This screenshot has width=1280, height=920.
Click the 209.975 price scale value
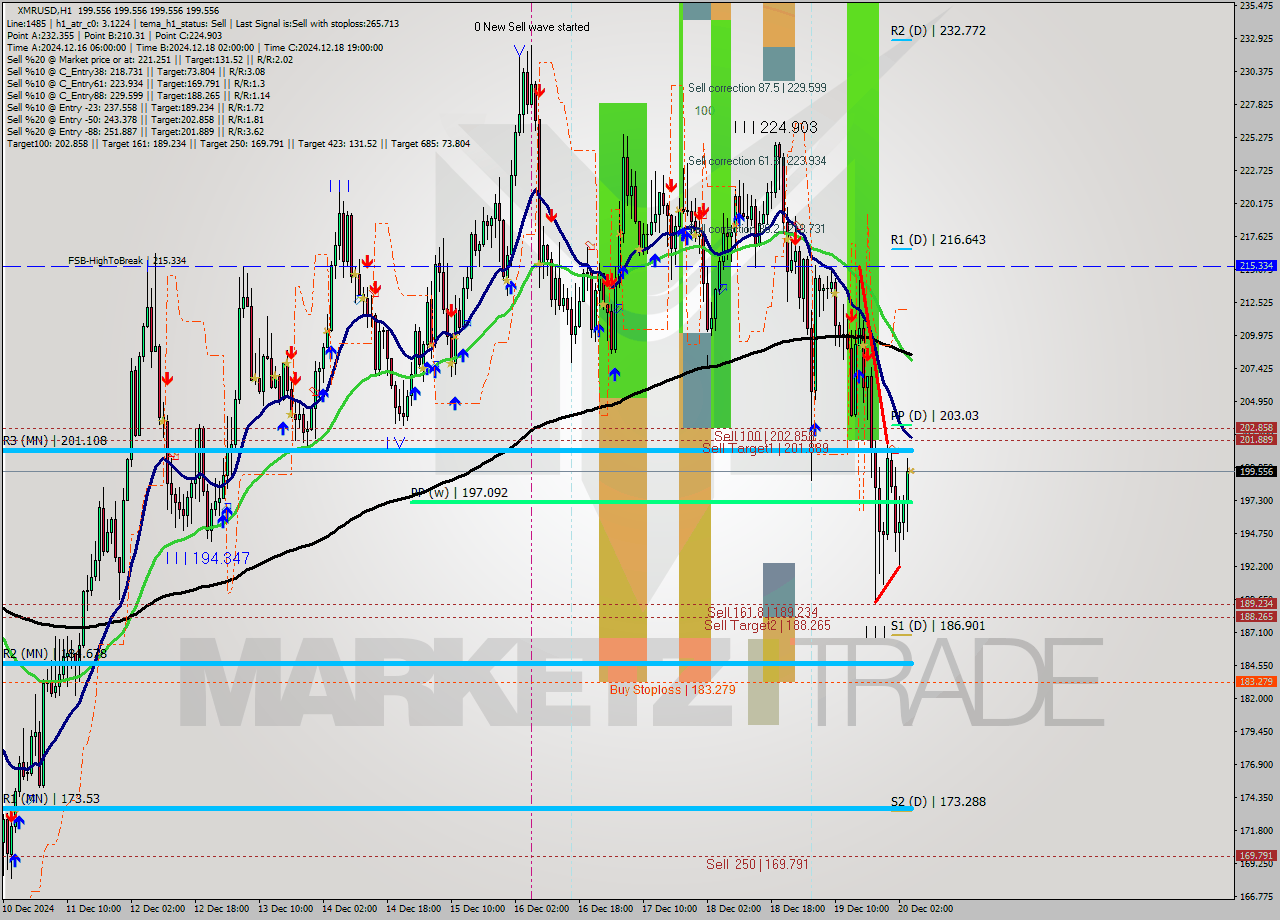(x=1256, y=336)
